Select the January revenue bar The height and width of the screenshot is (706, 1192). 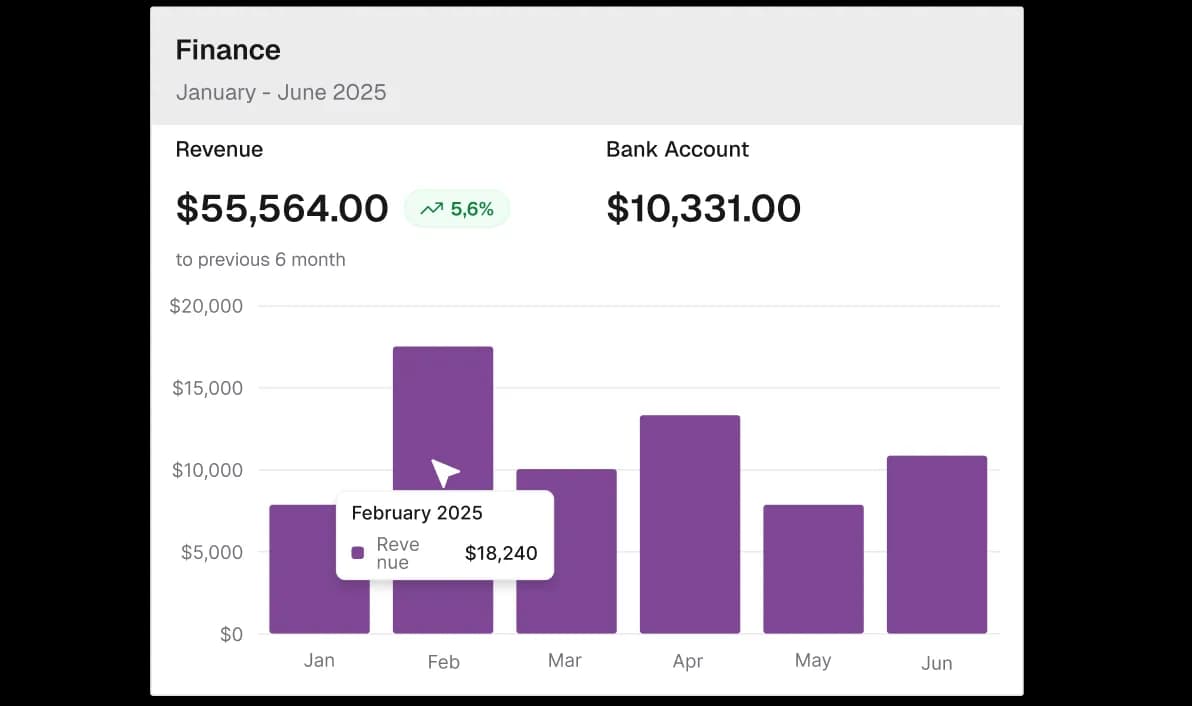coord(302,570)
